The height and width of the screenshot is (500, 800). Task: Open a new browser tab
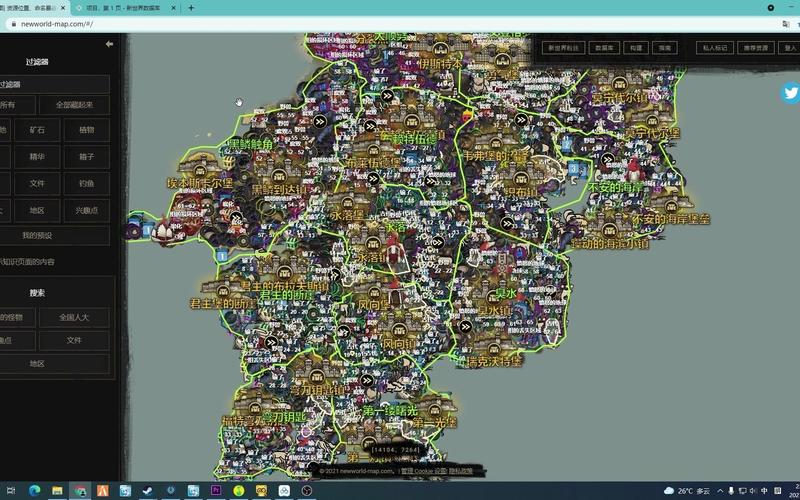pyautogui.click(x=192, y=8)
